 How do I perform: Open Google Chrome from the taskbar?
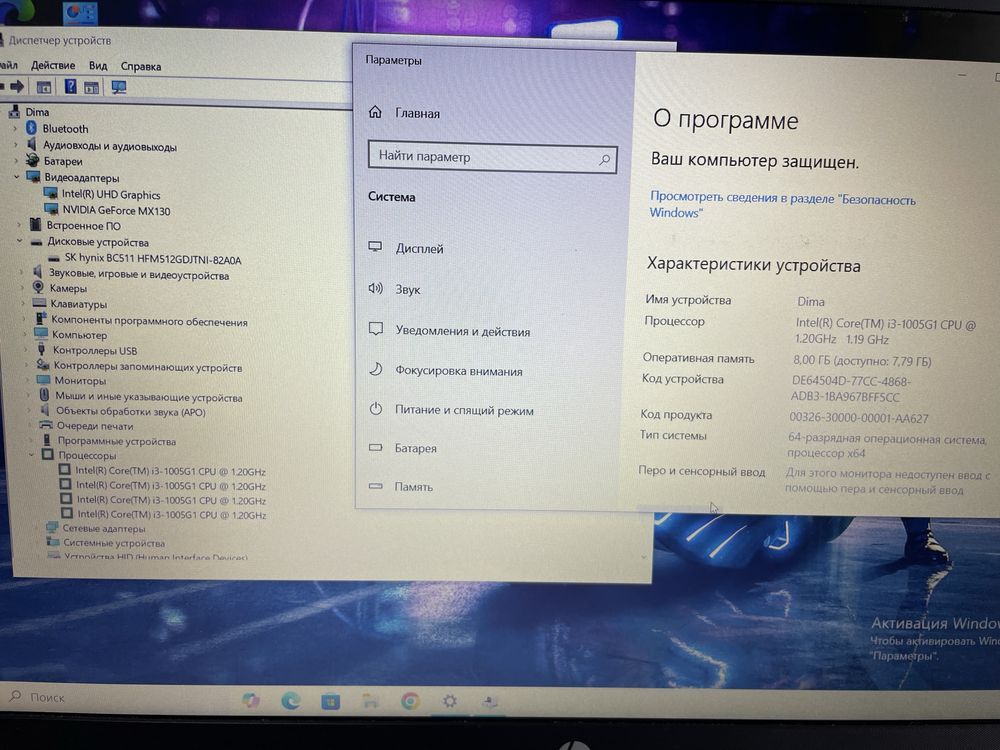pyautogui.click(x=410, y=702)
